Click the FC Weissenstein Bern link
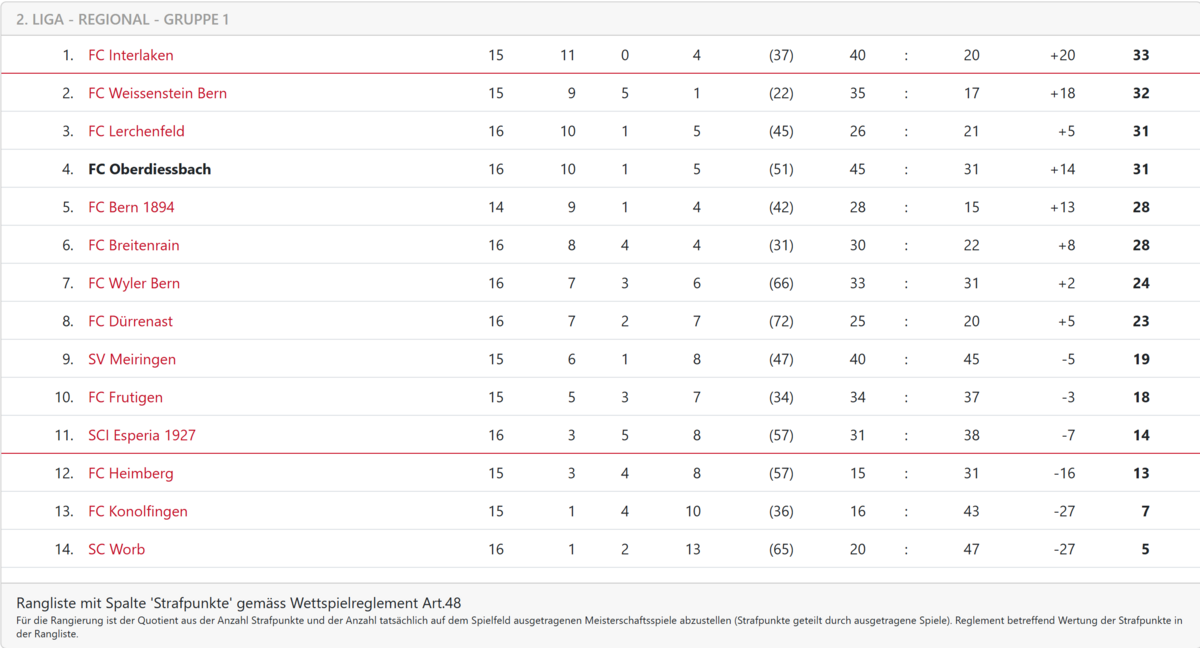1200x648 pixels. point(157,93)
